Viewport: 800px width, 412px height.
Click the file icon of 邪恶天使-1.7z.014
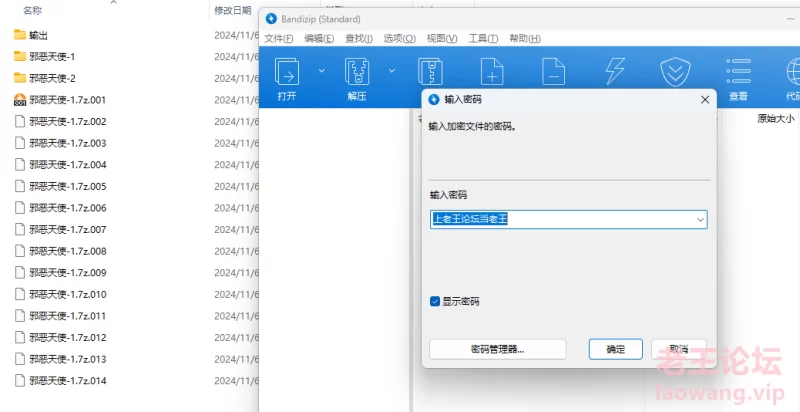pos(20,380)
